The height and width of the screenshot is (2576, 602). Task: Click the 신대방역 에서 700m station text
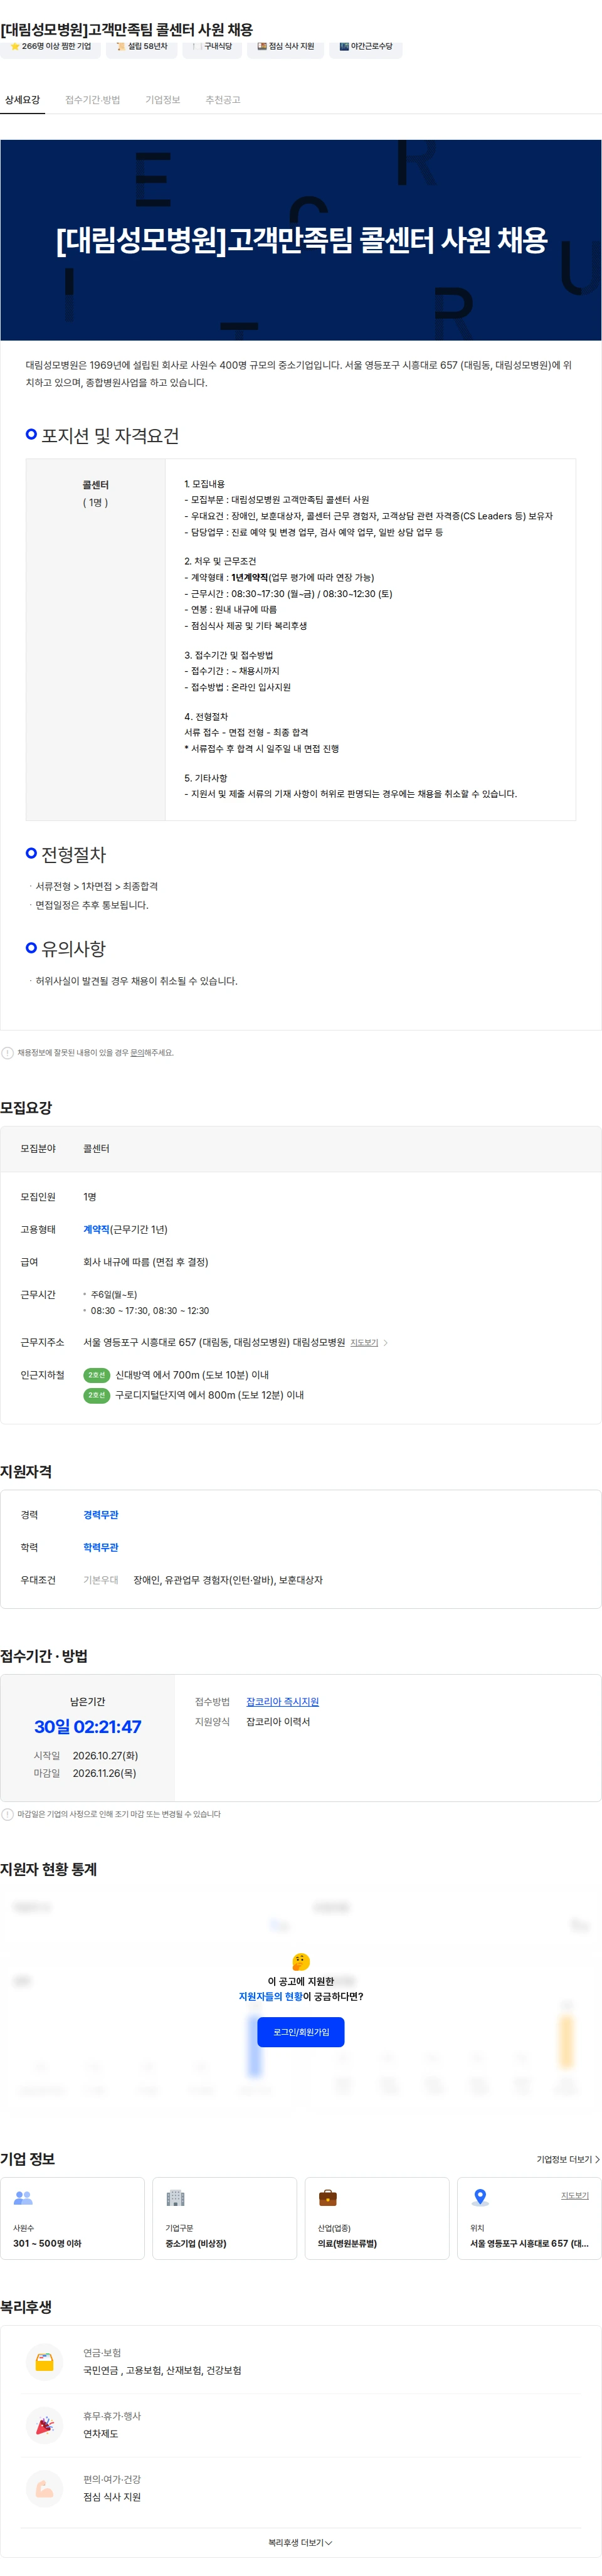pos(192,1375)
